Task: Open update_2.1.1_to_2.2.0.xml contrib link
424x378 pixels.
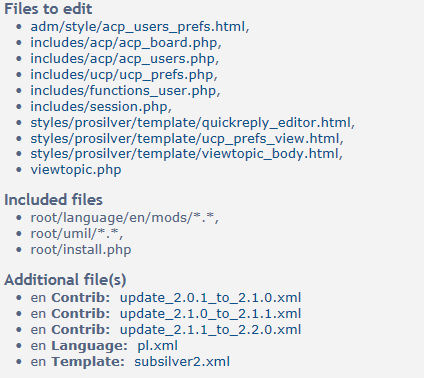Action: (x=210, y=330)
